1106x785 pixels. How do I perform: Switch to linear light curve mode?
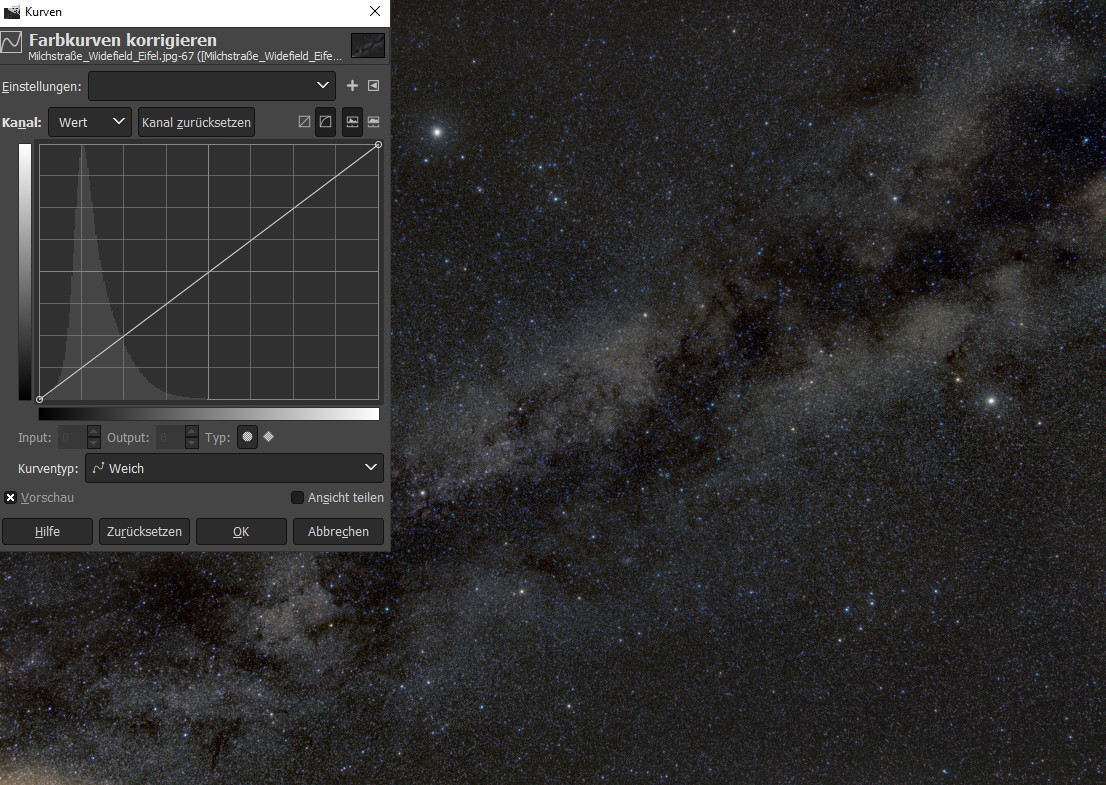pyautogui.click(x=304, y=122)
